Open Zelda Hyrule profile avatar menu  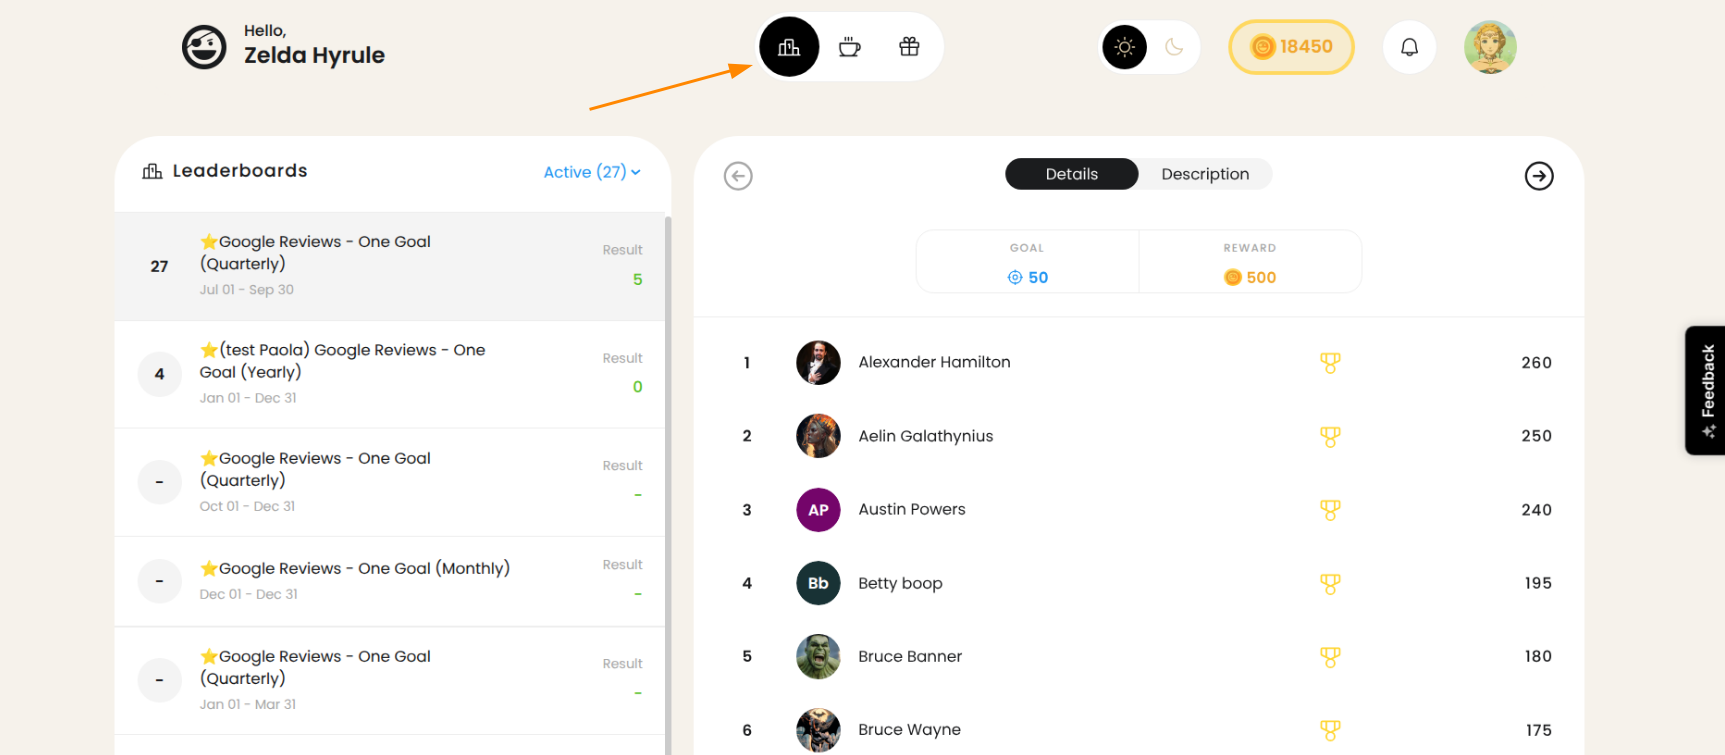point(1490,47)
